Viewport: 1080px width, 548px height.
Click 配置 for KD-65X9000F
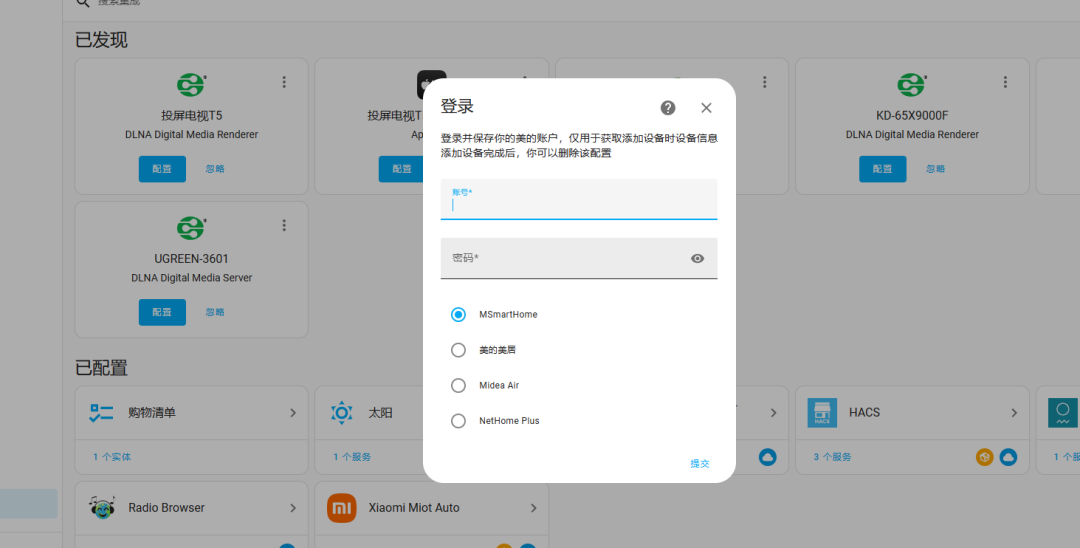(882, 169)
